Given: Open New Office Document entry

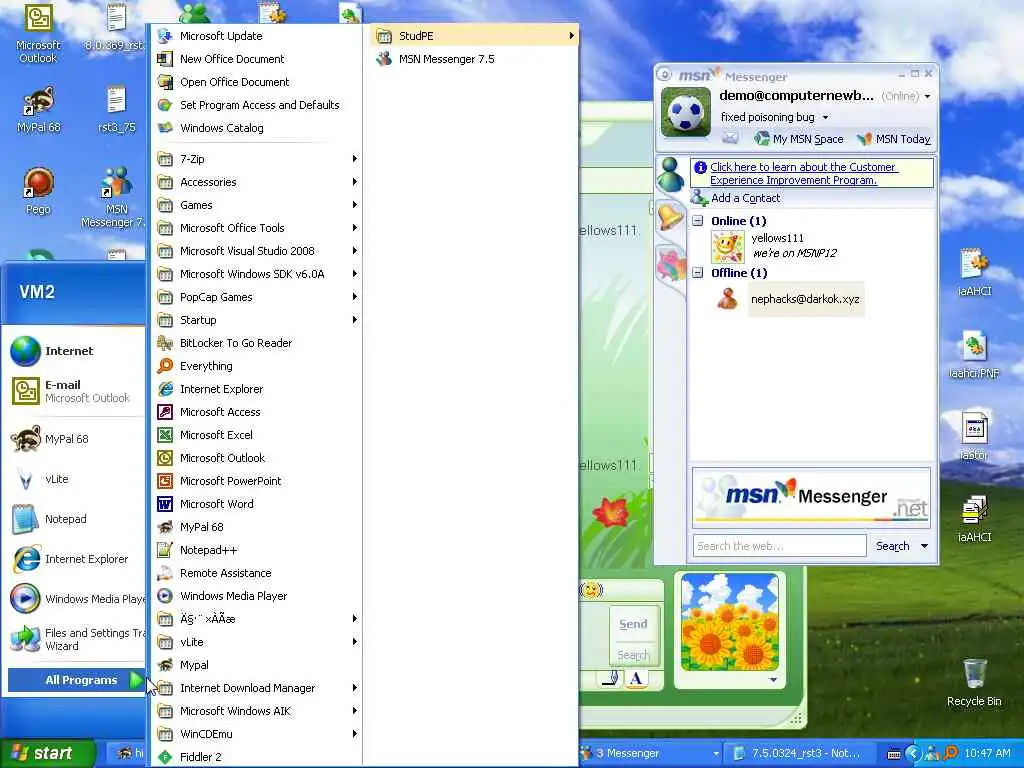Looking at the screenshot, I should coord(256,59).
